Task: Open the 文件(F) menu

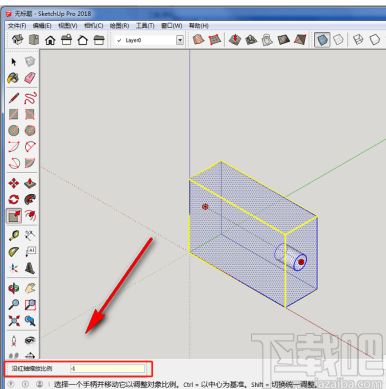Action: [17, 26]
